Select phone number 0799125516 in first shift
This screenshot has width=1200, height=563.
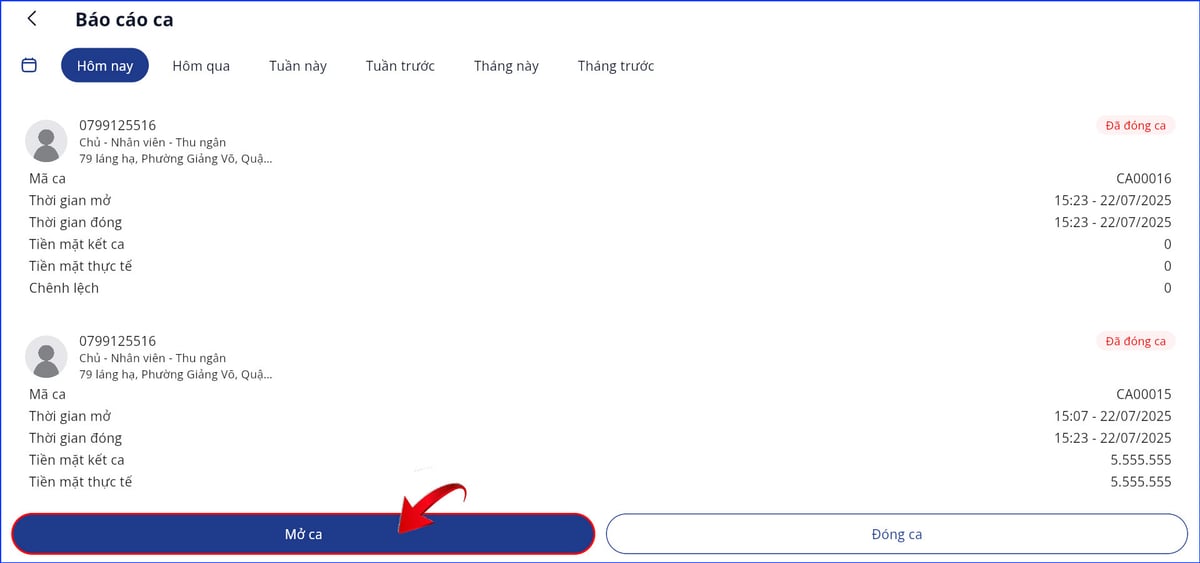[118, 125]
